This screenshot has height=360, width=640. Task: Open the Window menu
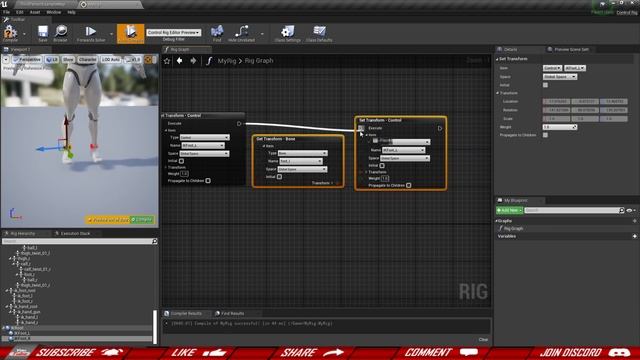click(53, 12)
